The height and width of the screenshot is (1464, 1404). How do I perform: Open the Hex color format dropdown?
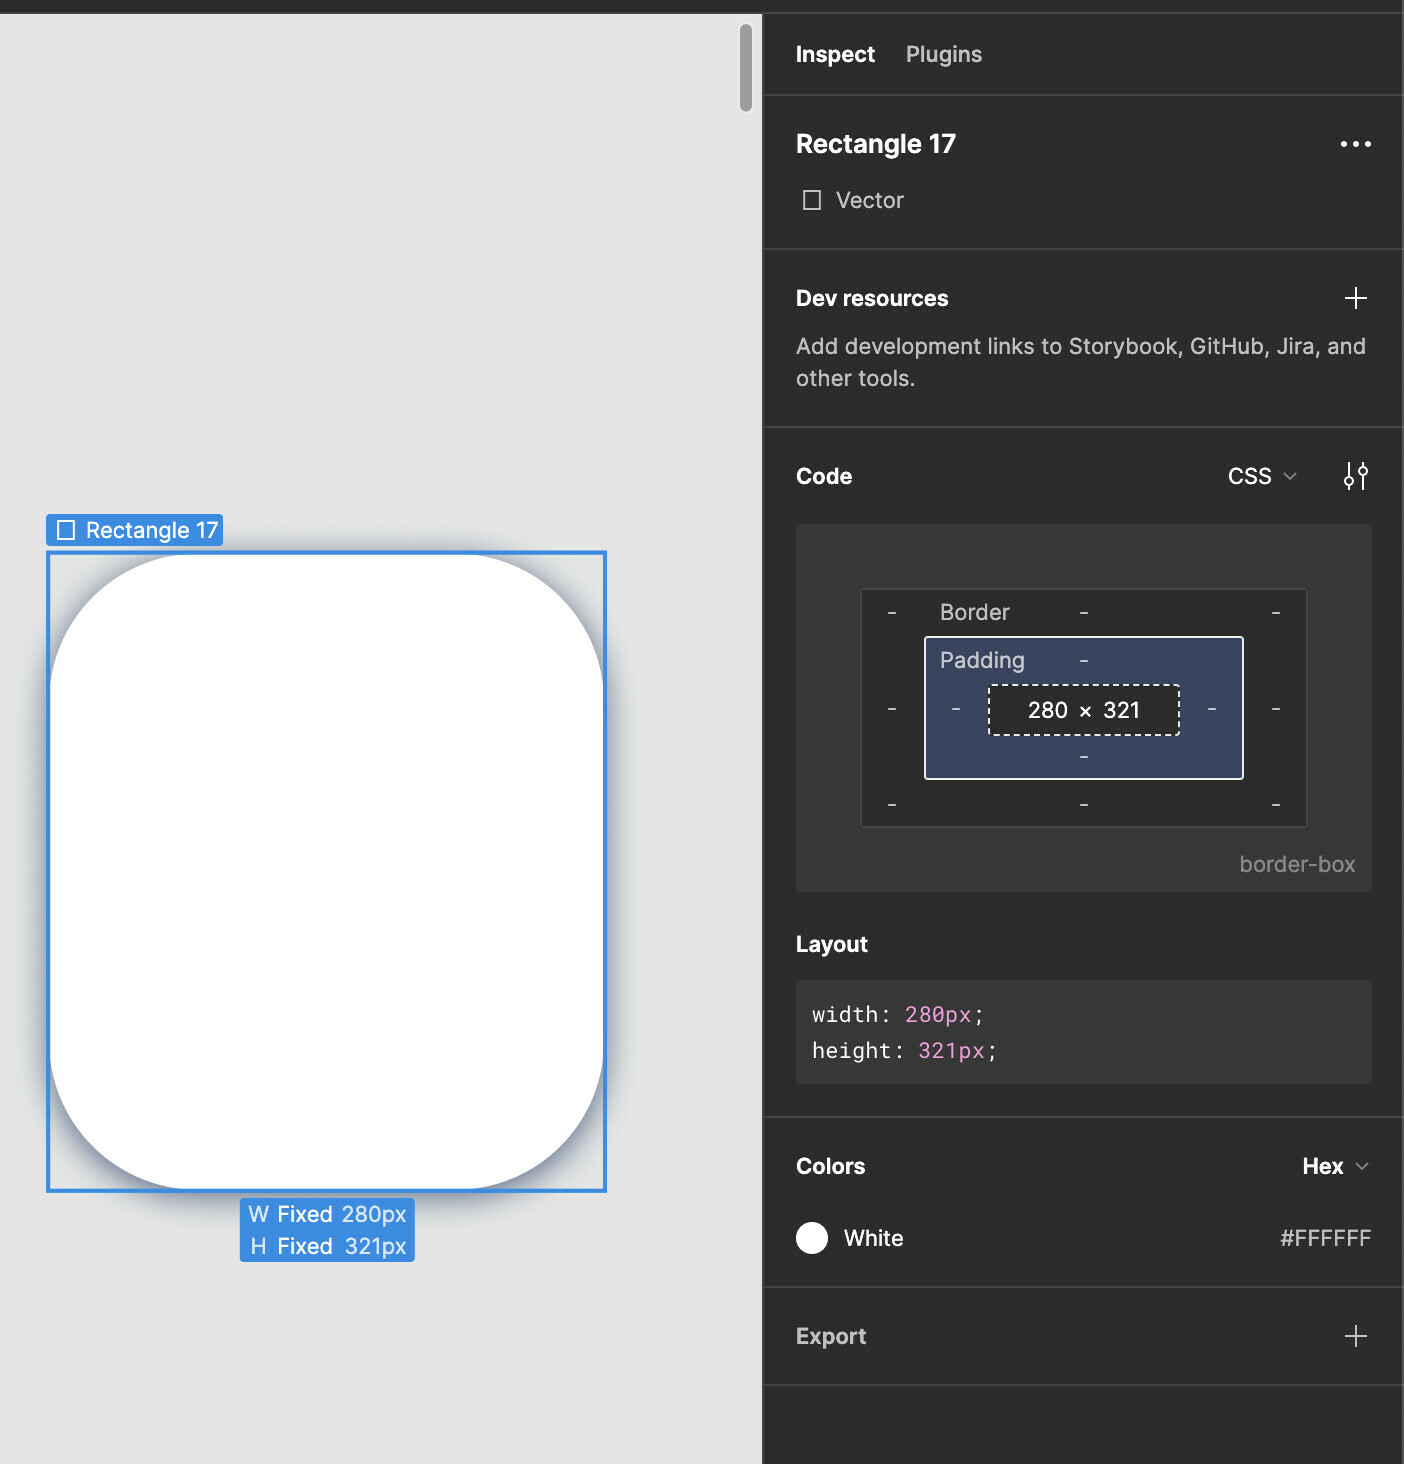(1335, 1166)
